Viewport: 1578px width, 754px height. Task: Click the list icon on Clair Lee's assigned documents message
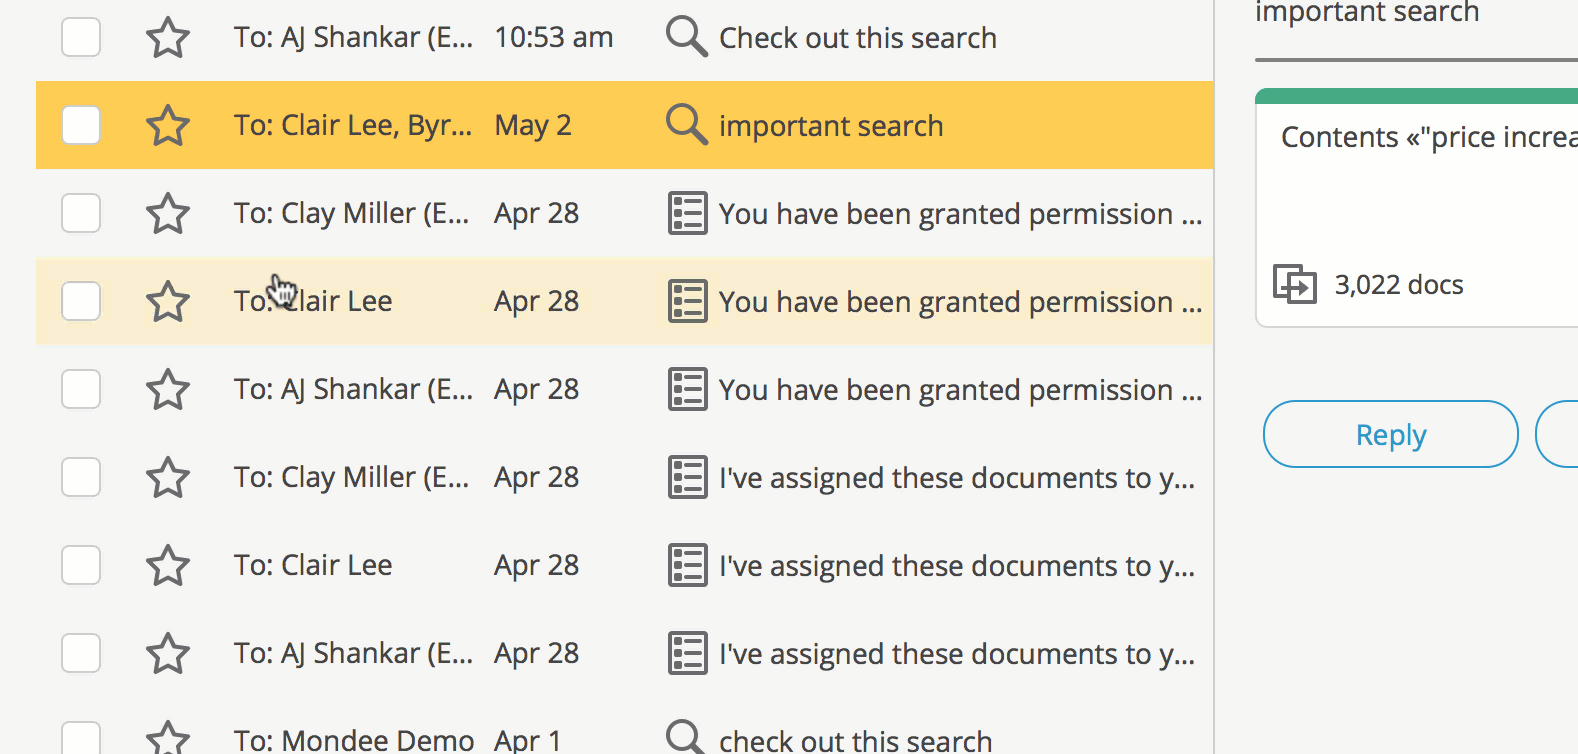point(688,565)
